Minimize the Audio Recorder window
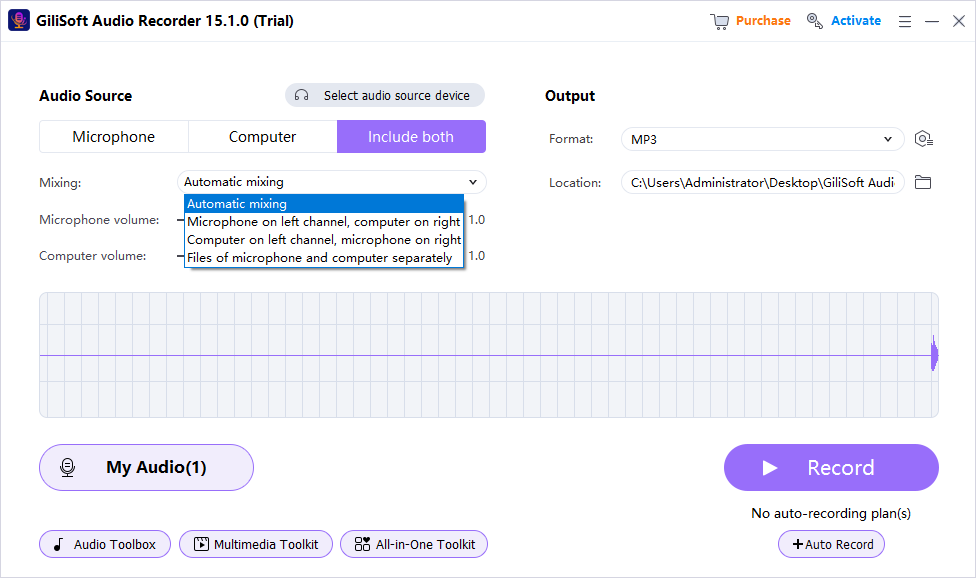This screenshot has width=976, height=578. click(932, 21)
